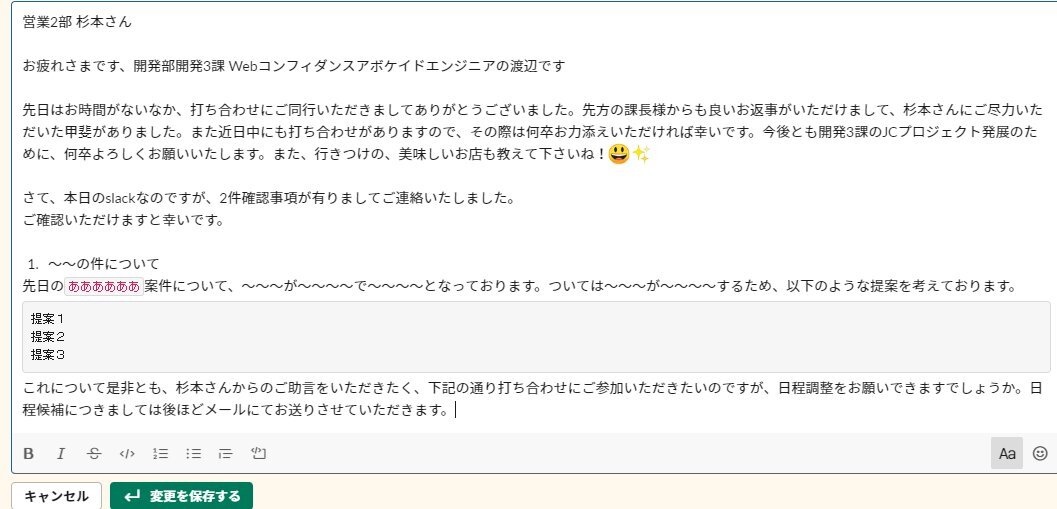Hide formatting toolbar with the Aa toggle

(1006, 453)
